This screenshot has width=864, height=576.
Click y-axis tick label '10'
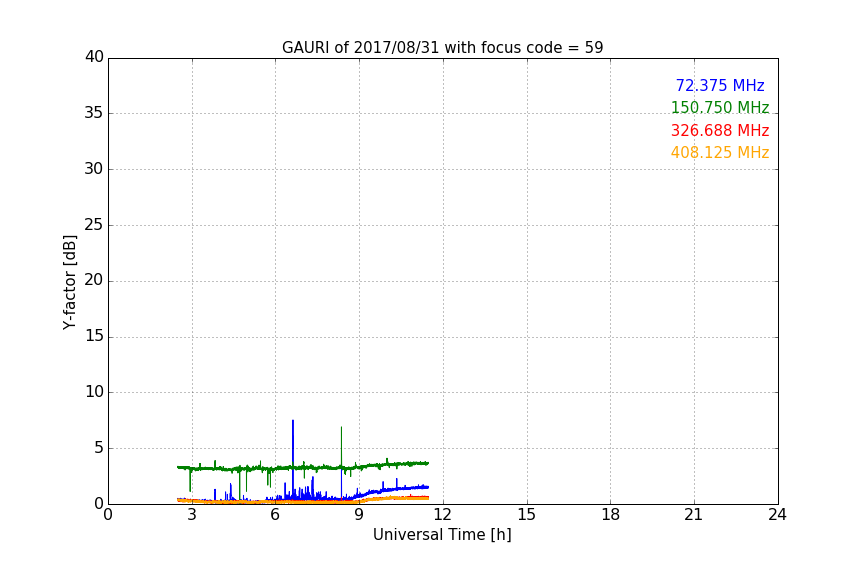click(x=94, y=392)
